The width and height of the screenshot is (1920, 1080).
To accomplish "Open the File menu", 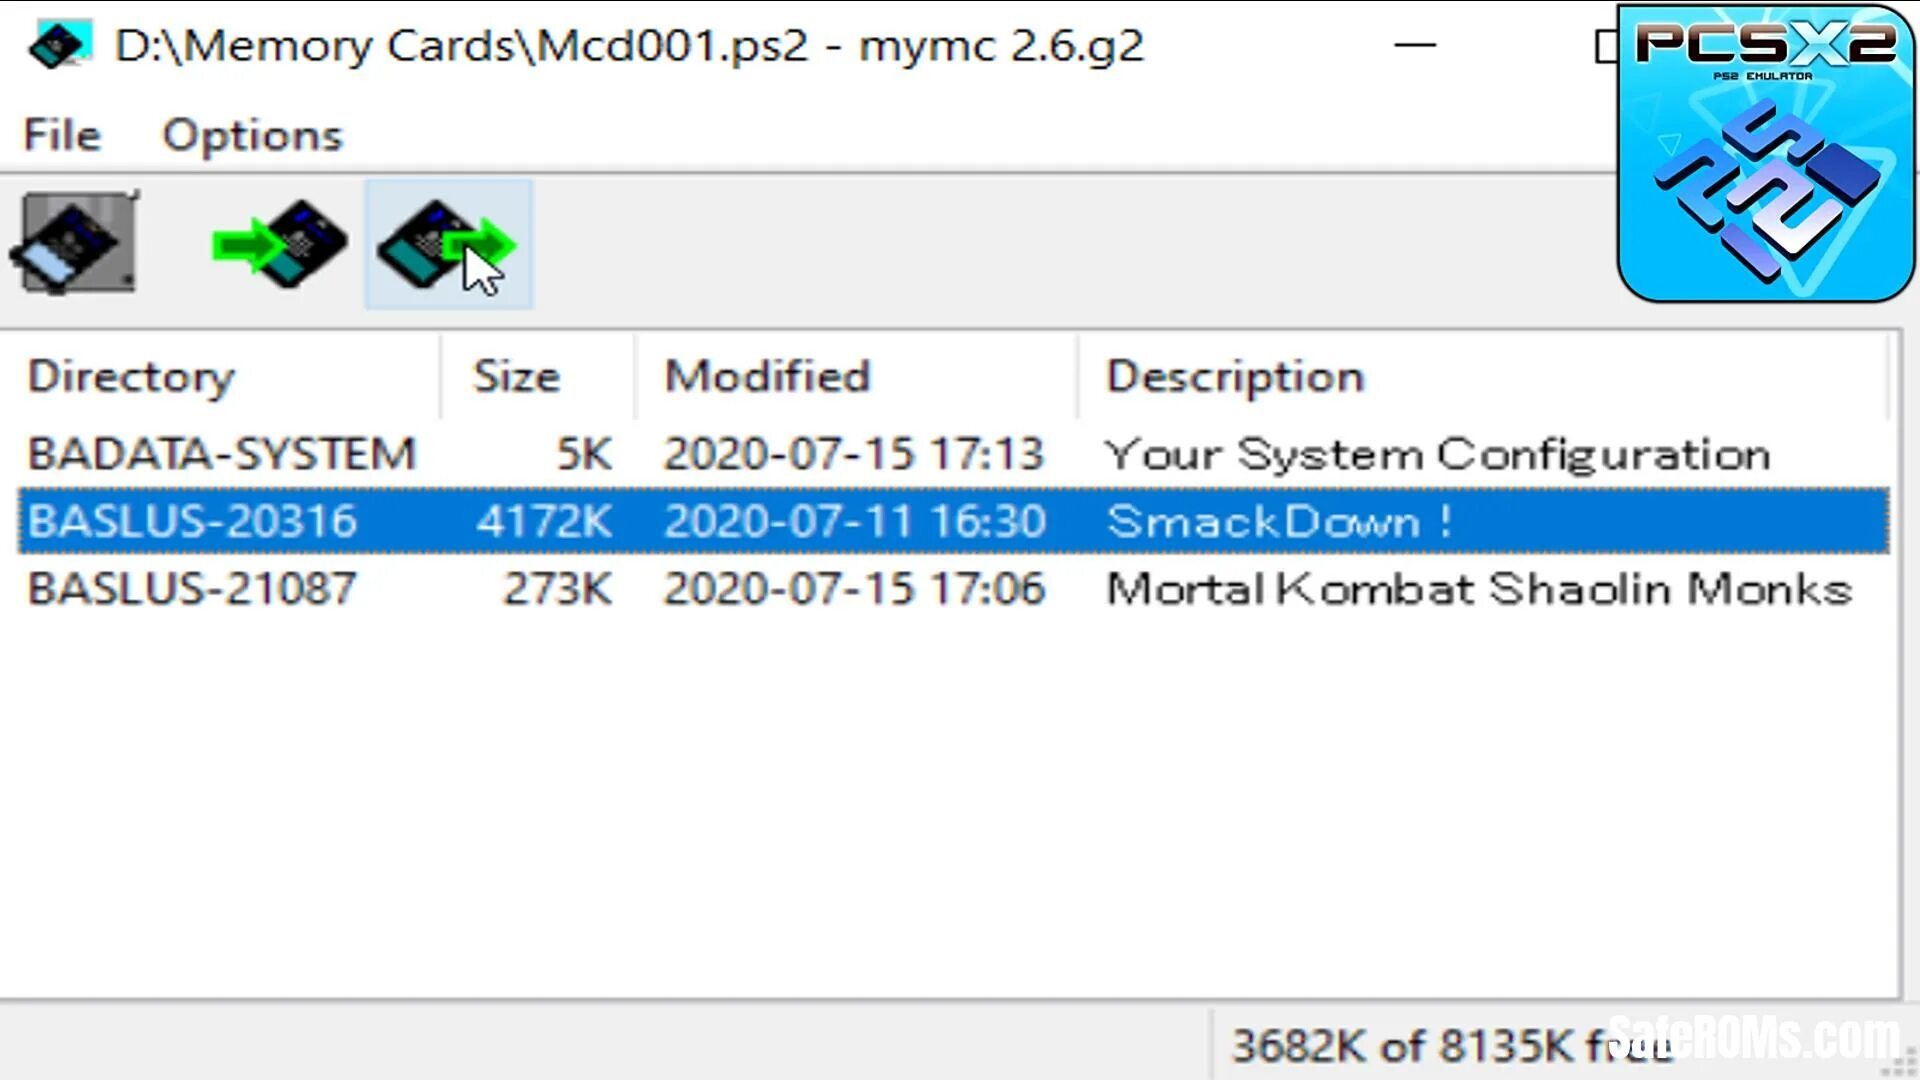I will [x=62, y=133].
